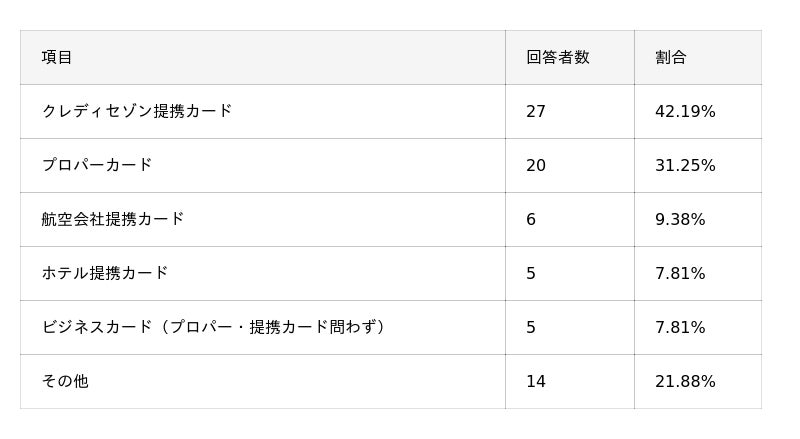Select the ビジネスカード row label

pyautogui.click(x=214, y=327)
